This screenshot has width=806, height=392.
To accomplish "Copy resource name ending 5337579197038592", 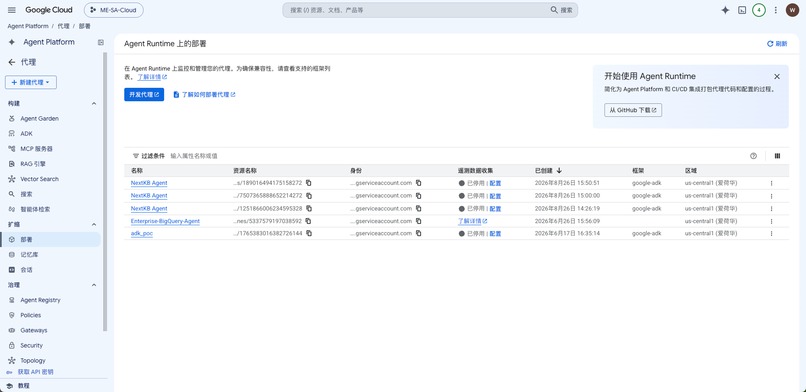I will click(308, 221).
